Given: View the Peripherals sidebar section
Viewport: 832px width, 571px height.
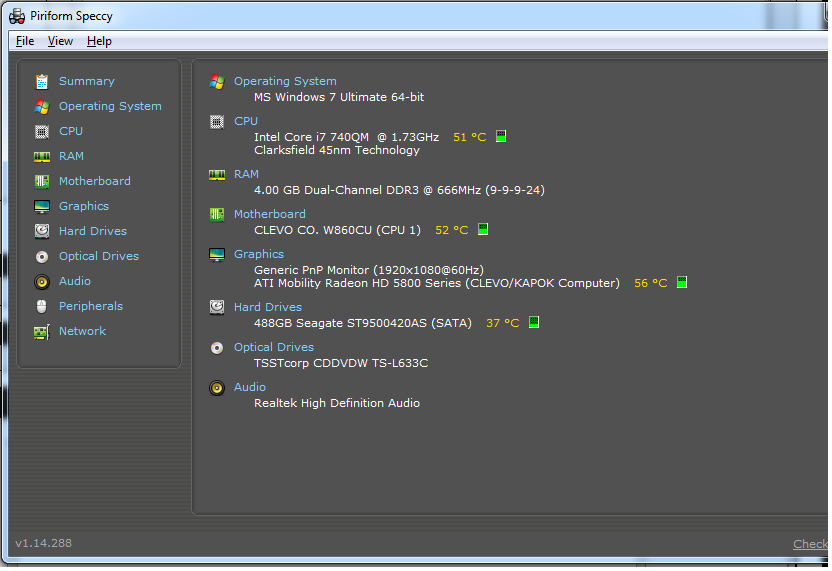Looking at the screenshot, I should tap(91, 306).
